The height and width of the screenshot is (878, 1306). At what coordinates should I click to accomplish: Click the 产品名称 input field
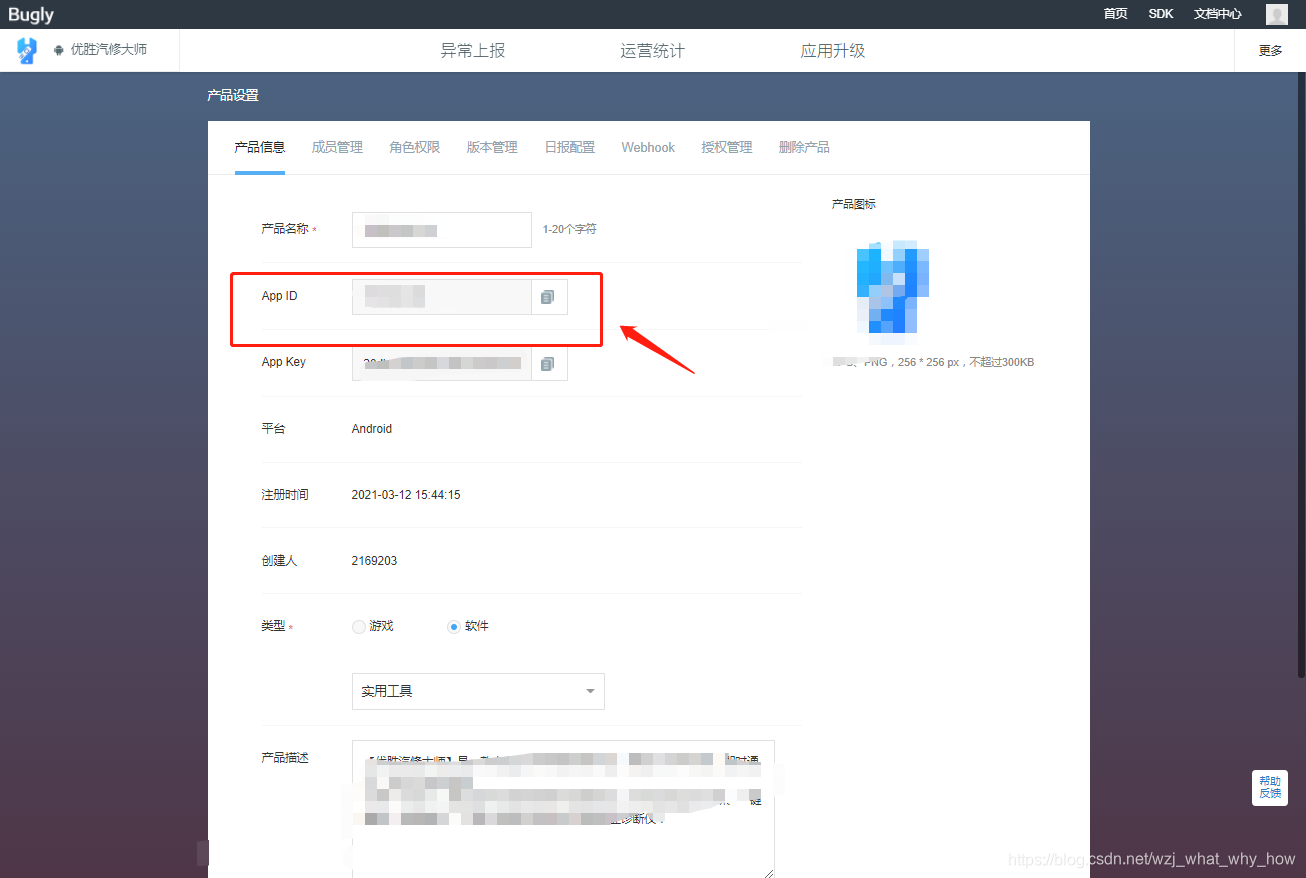click(442, 230)
